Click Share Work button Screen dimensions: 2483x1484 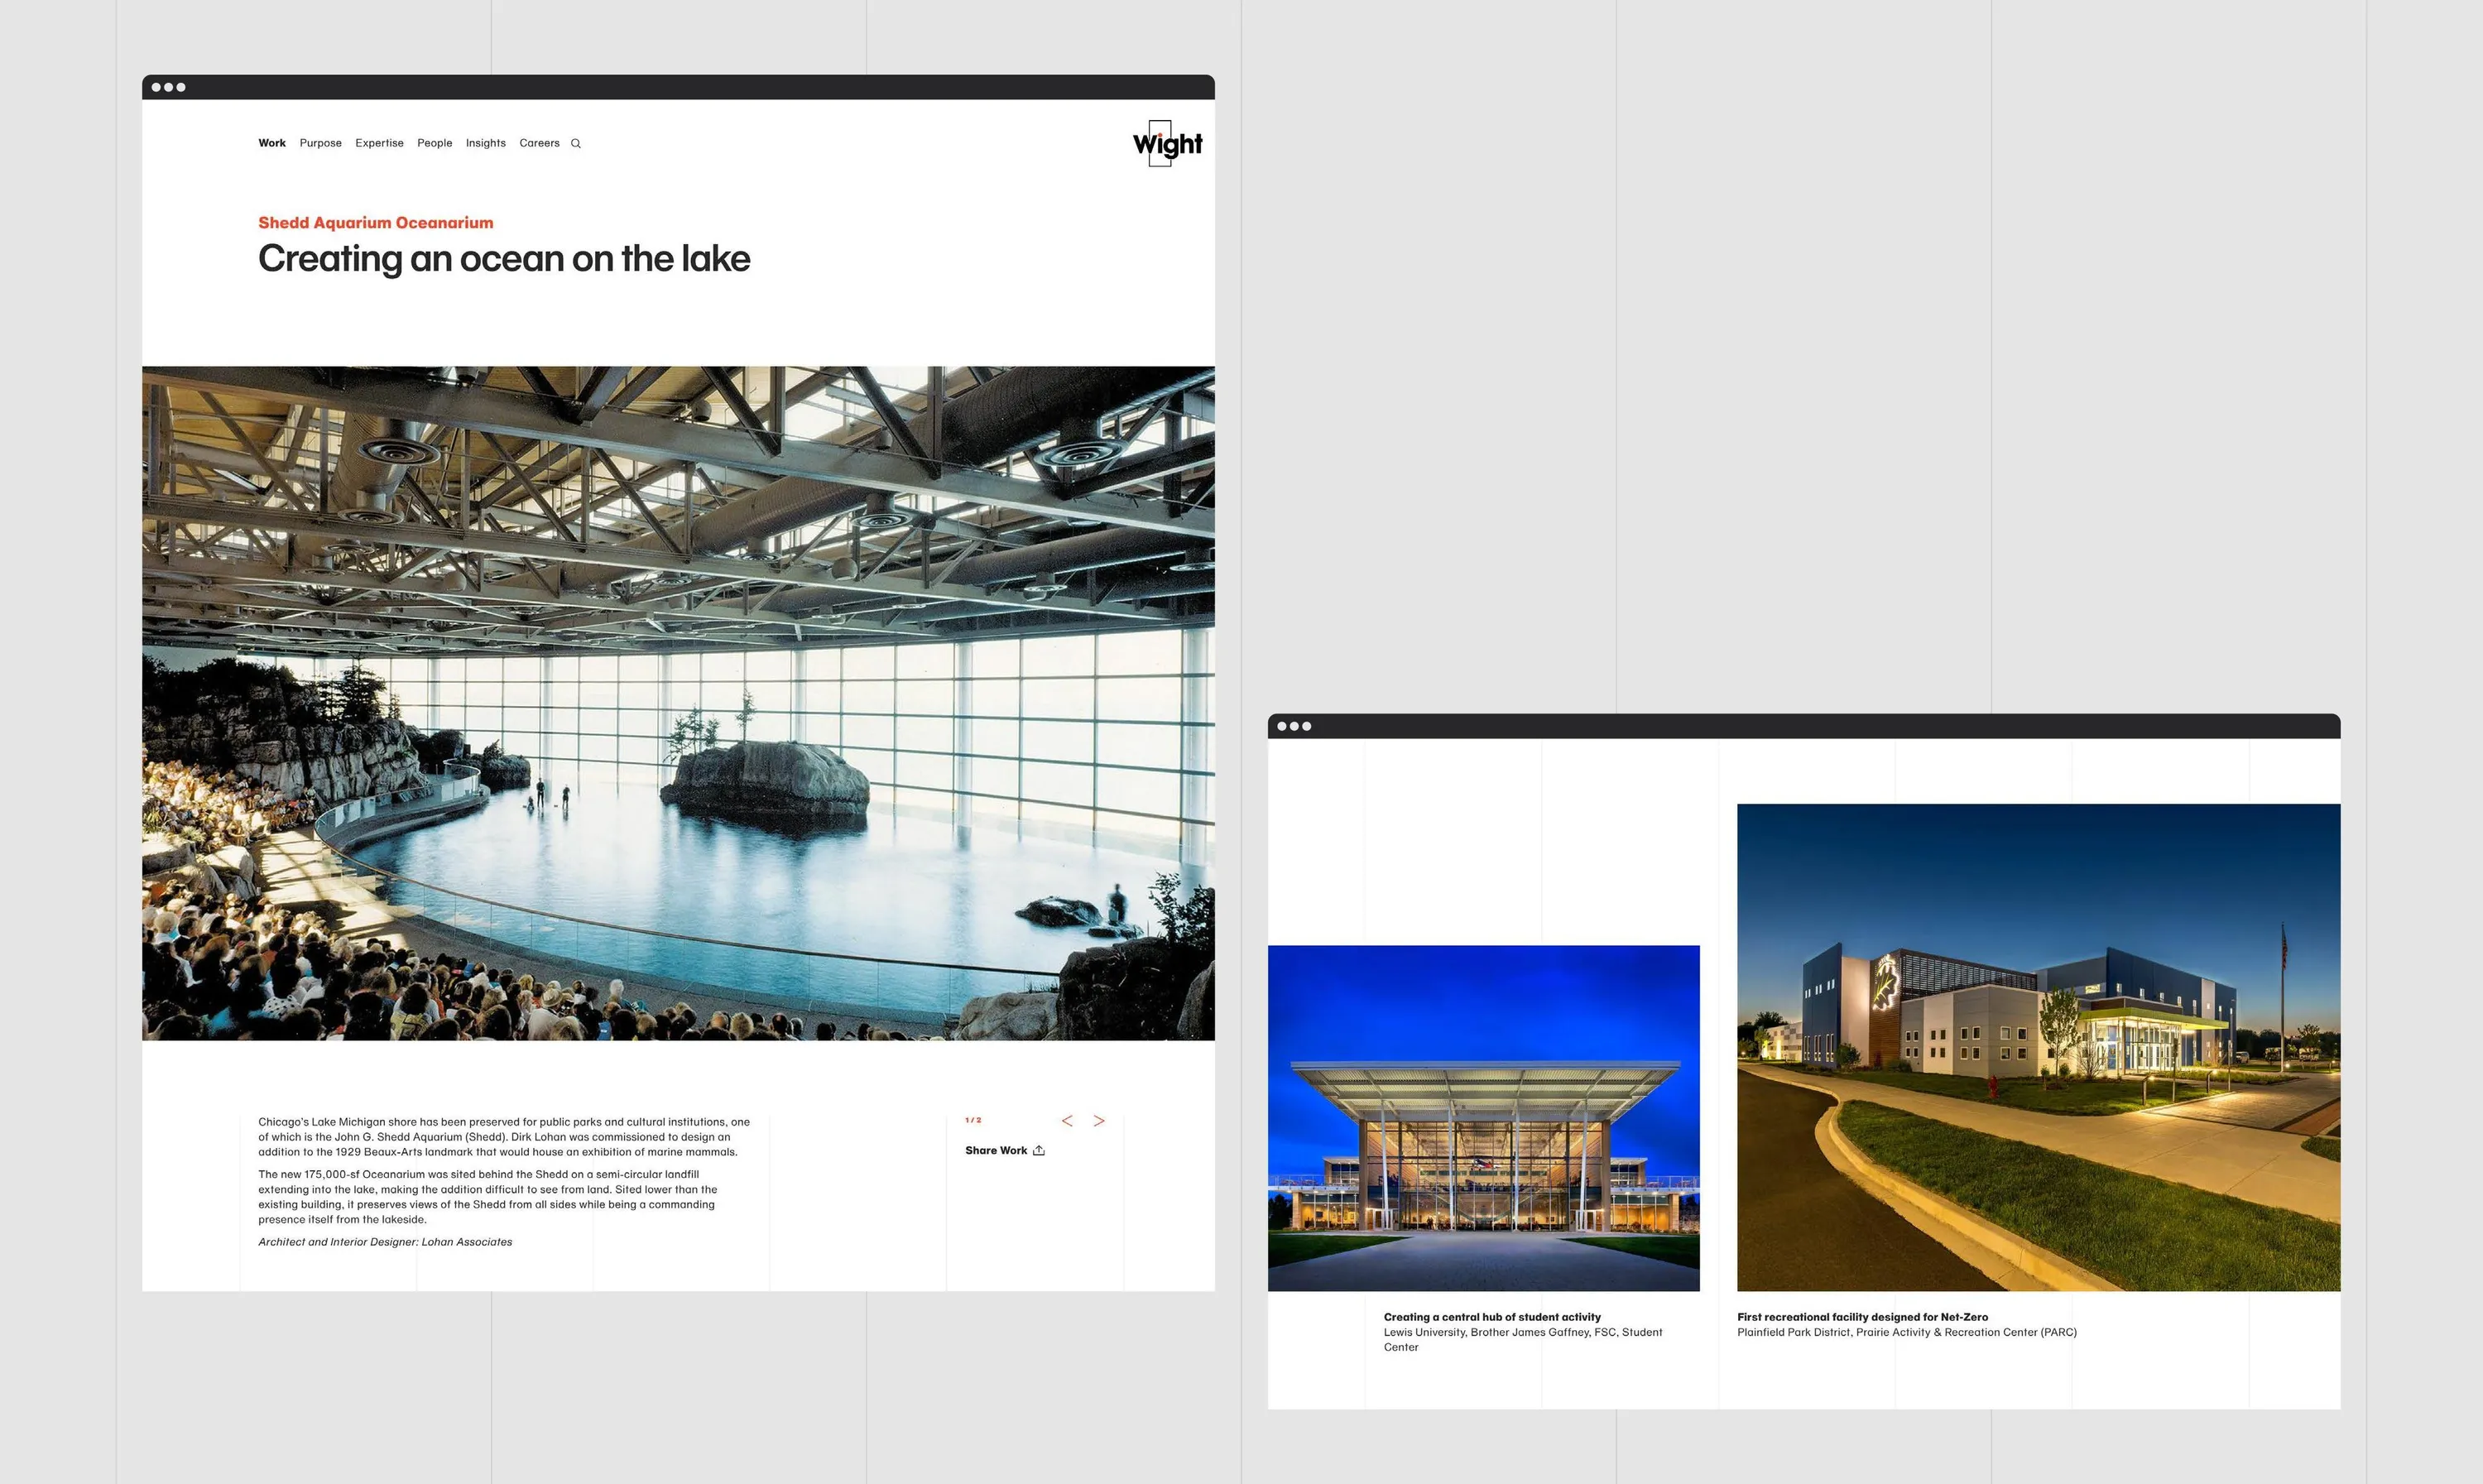1005,1150
